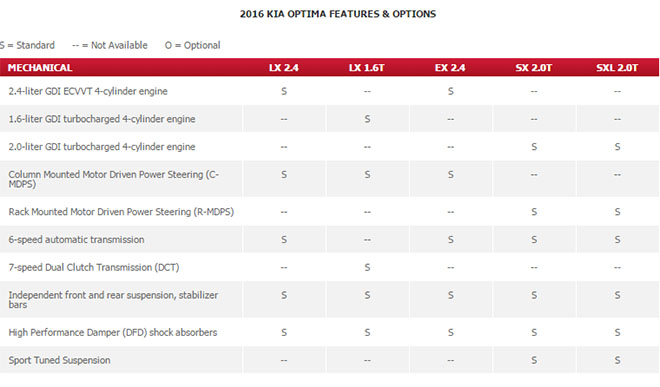660x387 pixels.
Task: Click Rack Mounted Motor Driven Power Steering label
Action: (121, 212)
